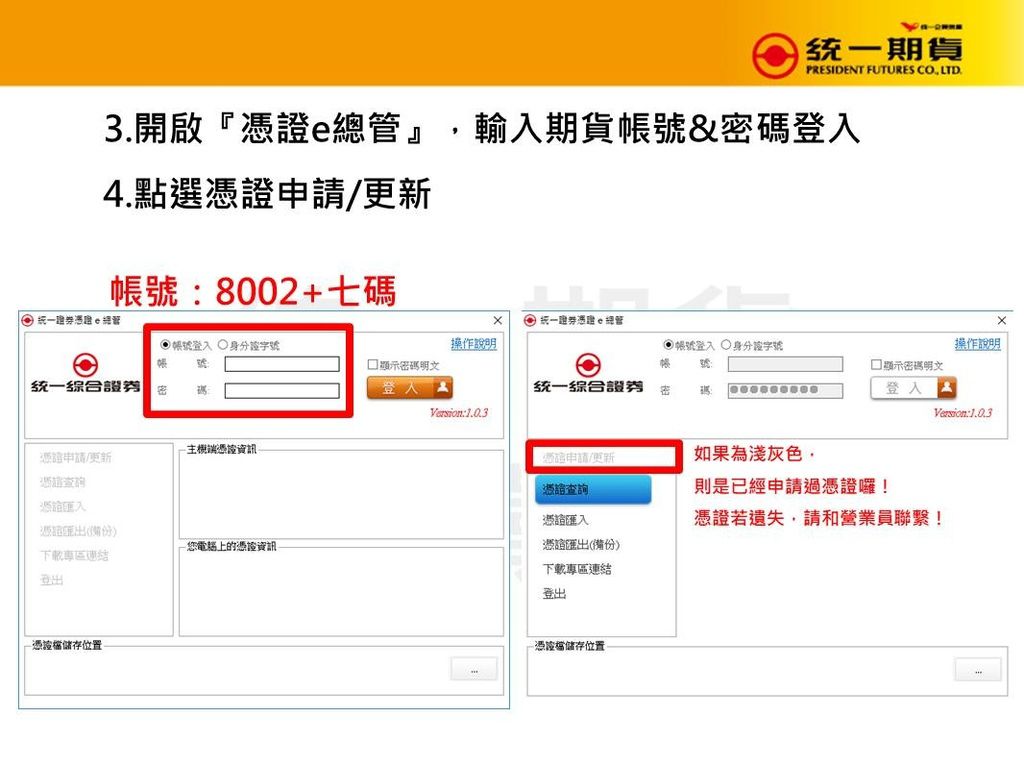Focus the empty 密碼 password field

tap(282, 391)
